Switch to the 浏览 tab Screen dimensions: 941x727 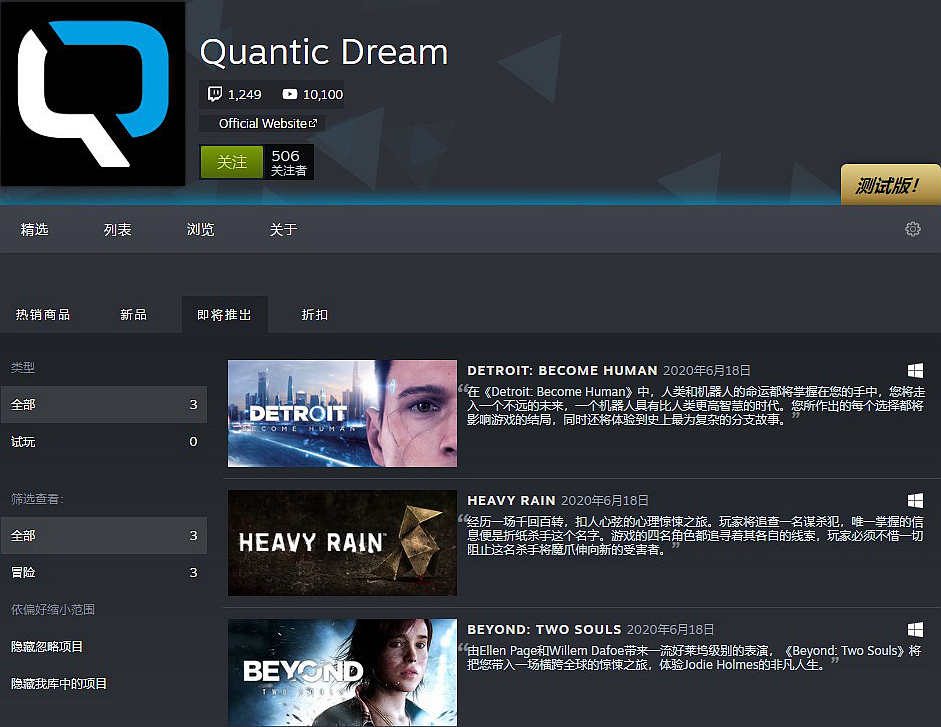pos(200,229)
